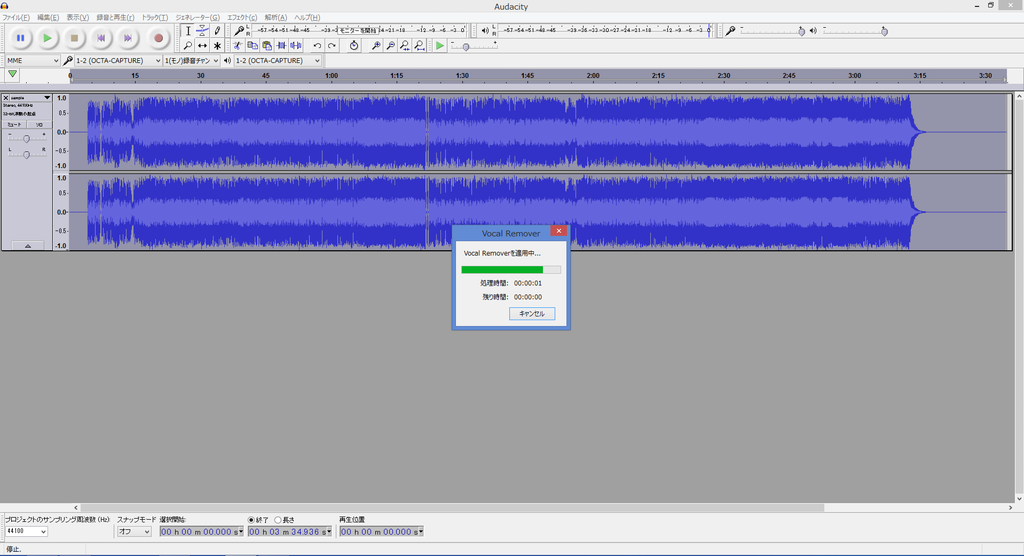Click the Redo arrow icon
Image resolution: width=1024 pixels, height=556 pixels.
(332, 46)
